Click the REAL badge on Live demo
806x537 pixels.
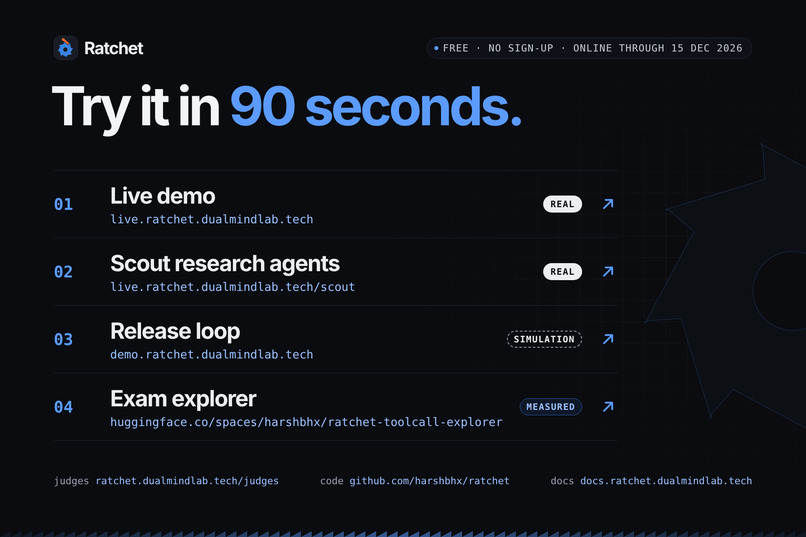click(562, 204)
